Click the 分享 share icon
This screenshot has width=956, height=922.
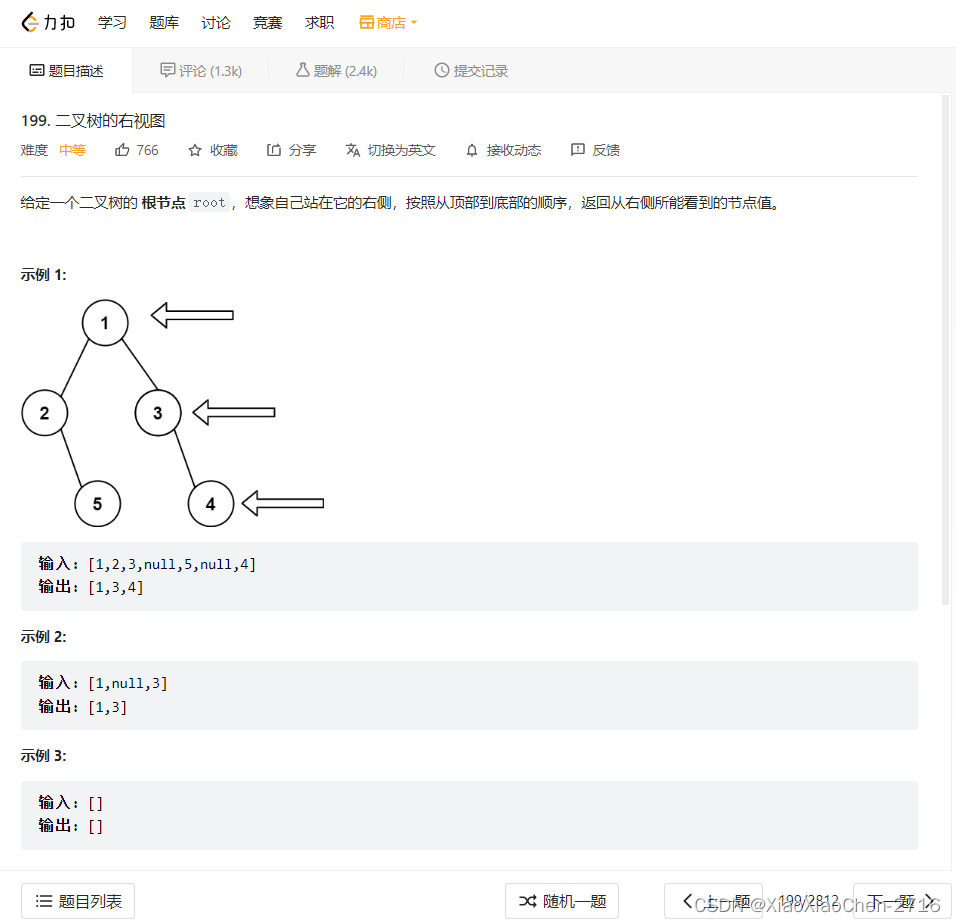[273, 150]
